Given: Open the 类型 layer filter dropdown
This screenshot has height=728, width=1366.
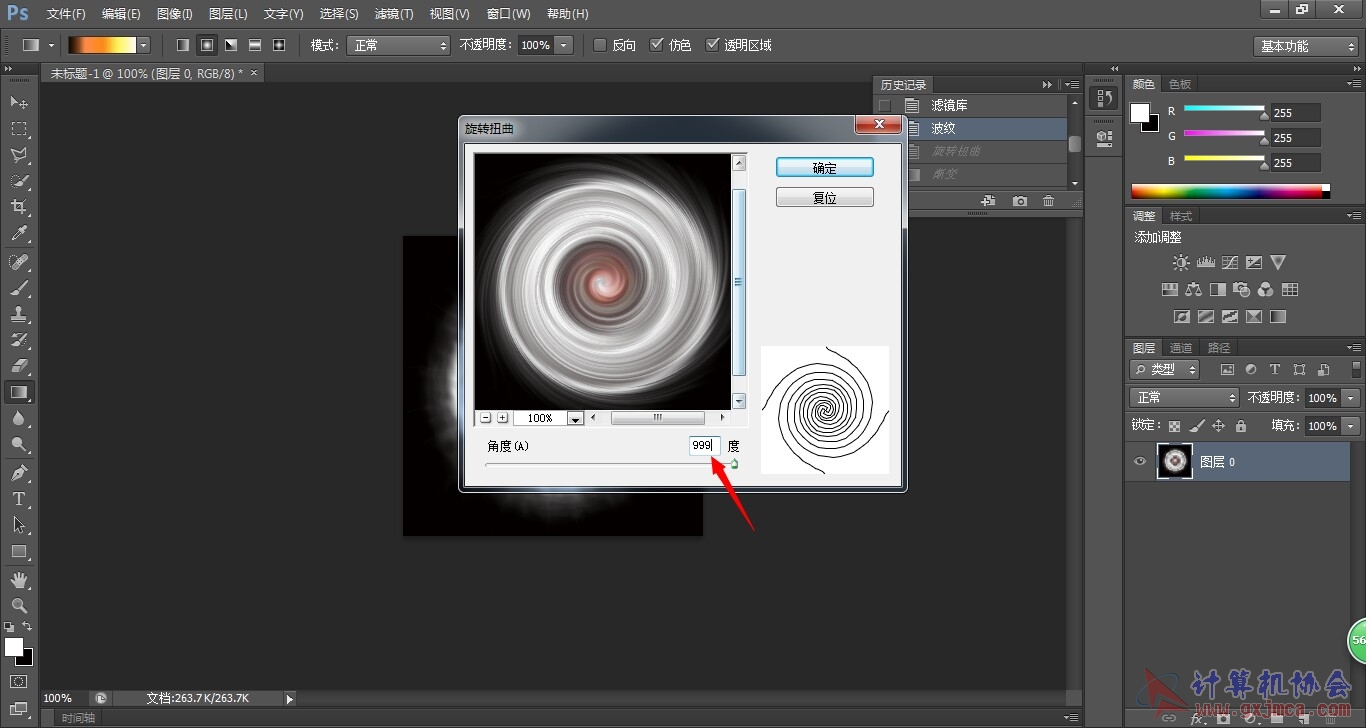Looking at the screenshot, I should tap(1165, 369).
